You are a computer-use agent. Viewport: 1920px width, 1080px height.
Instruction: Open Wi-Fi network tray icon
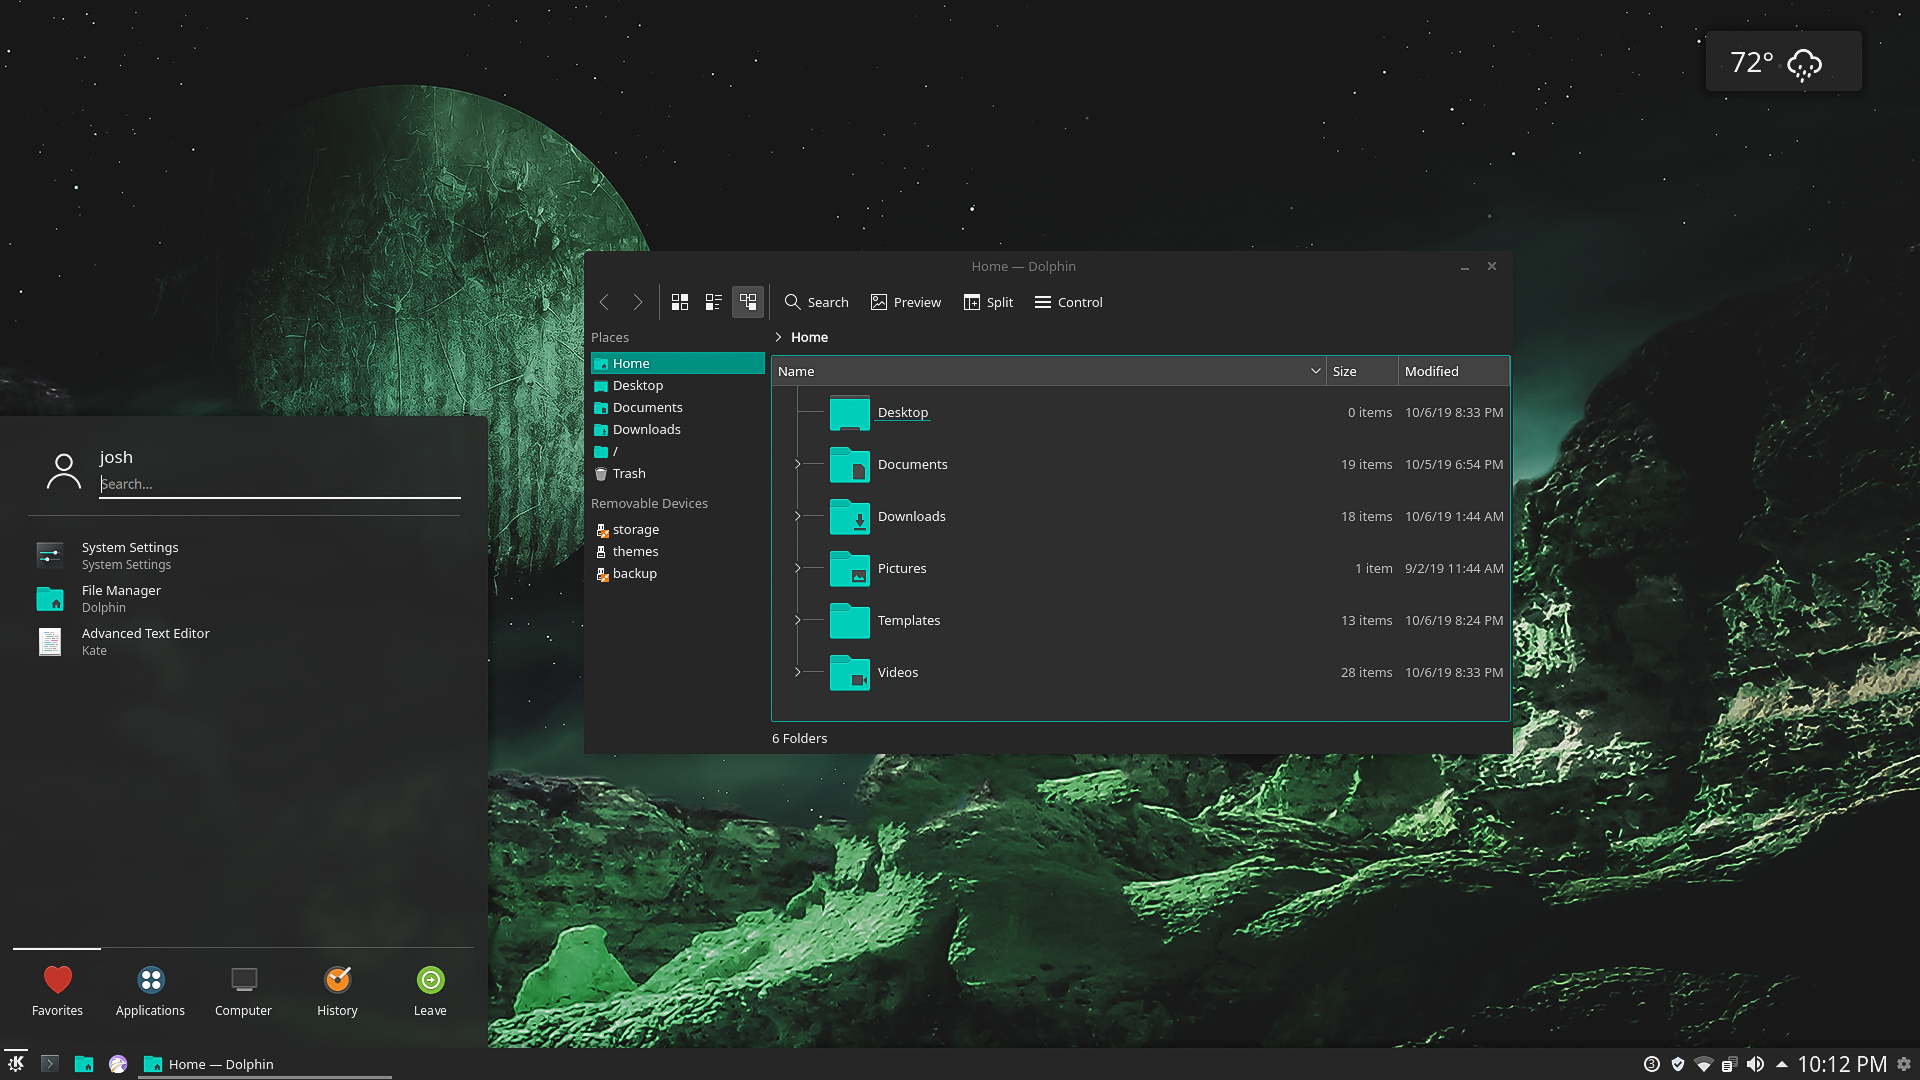tap(1704, 1064)
